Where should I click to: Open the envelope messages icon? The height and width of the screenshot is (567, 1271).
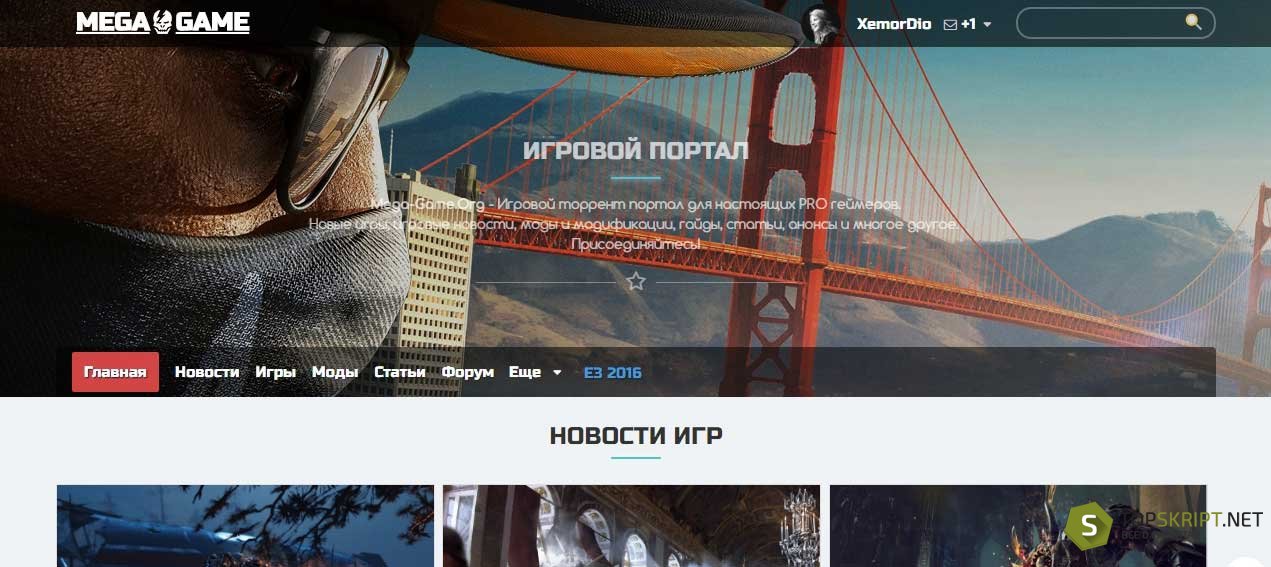[x=950, y=24]
